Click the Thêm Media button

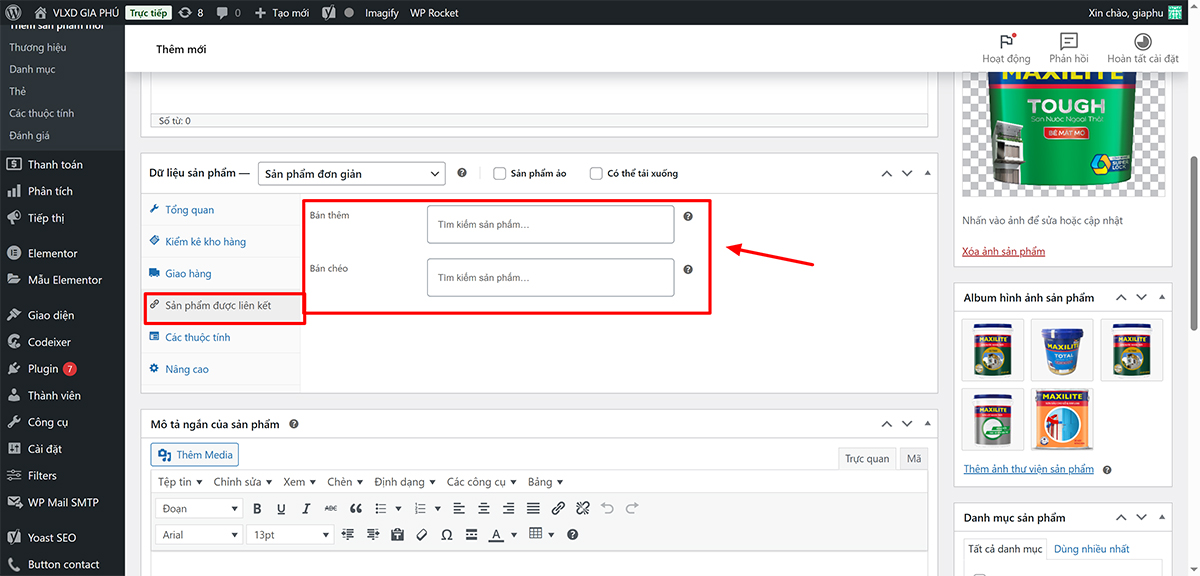195,455
